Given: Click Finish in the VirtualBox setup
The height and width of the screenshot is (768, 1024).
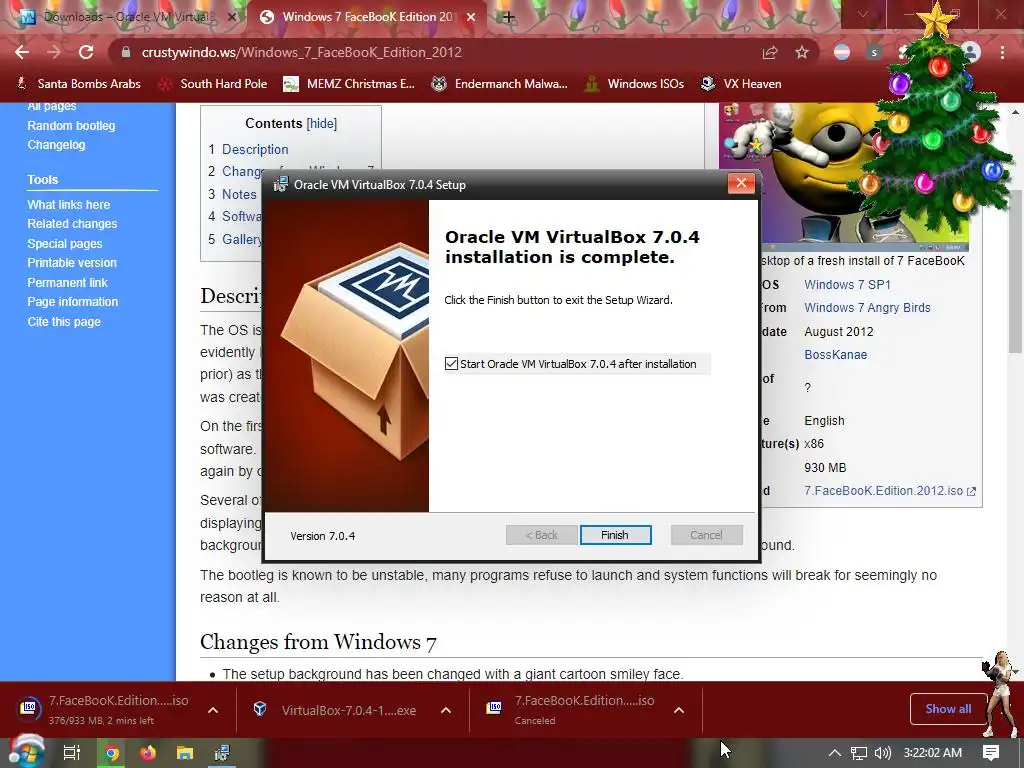Looking at the screenshot, I should 615,535.
